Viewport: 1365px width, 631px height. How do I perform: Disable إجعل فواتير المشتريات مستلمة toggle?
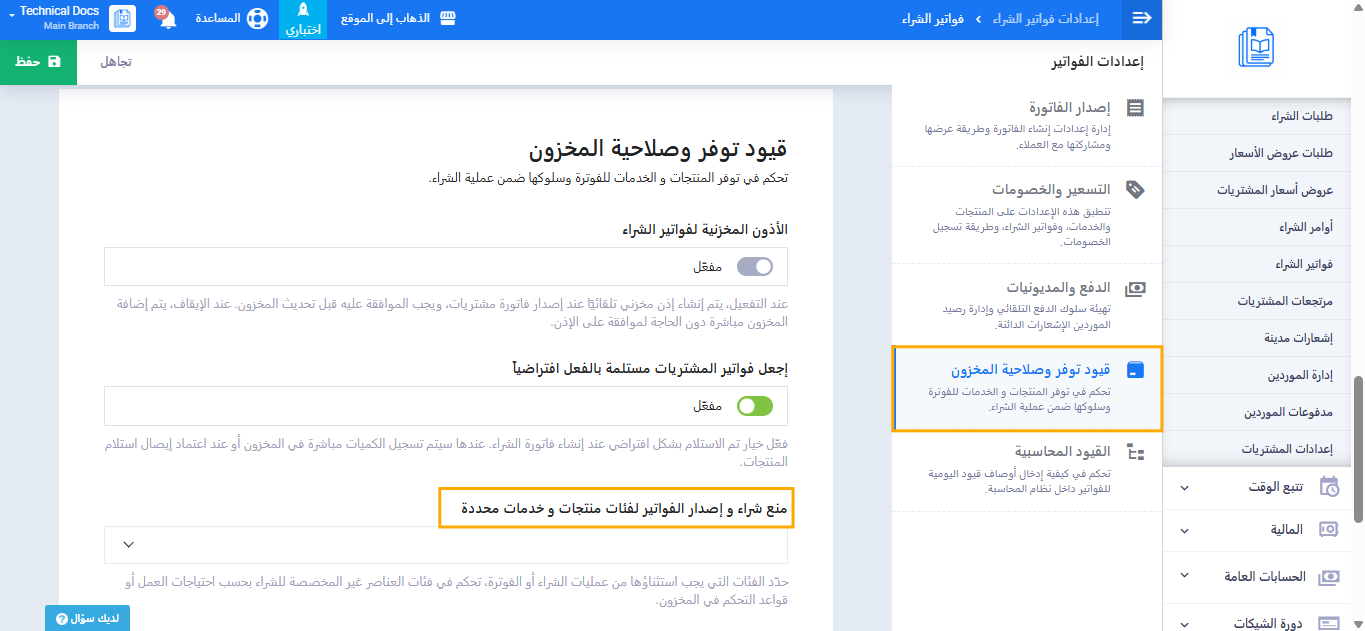(755, 406)
